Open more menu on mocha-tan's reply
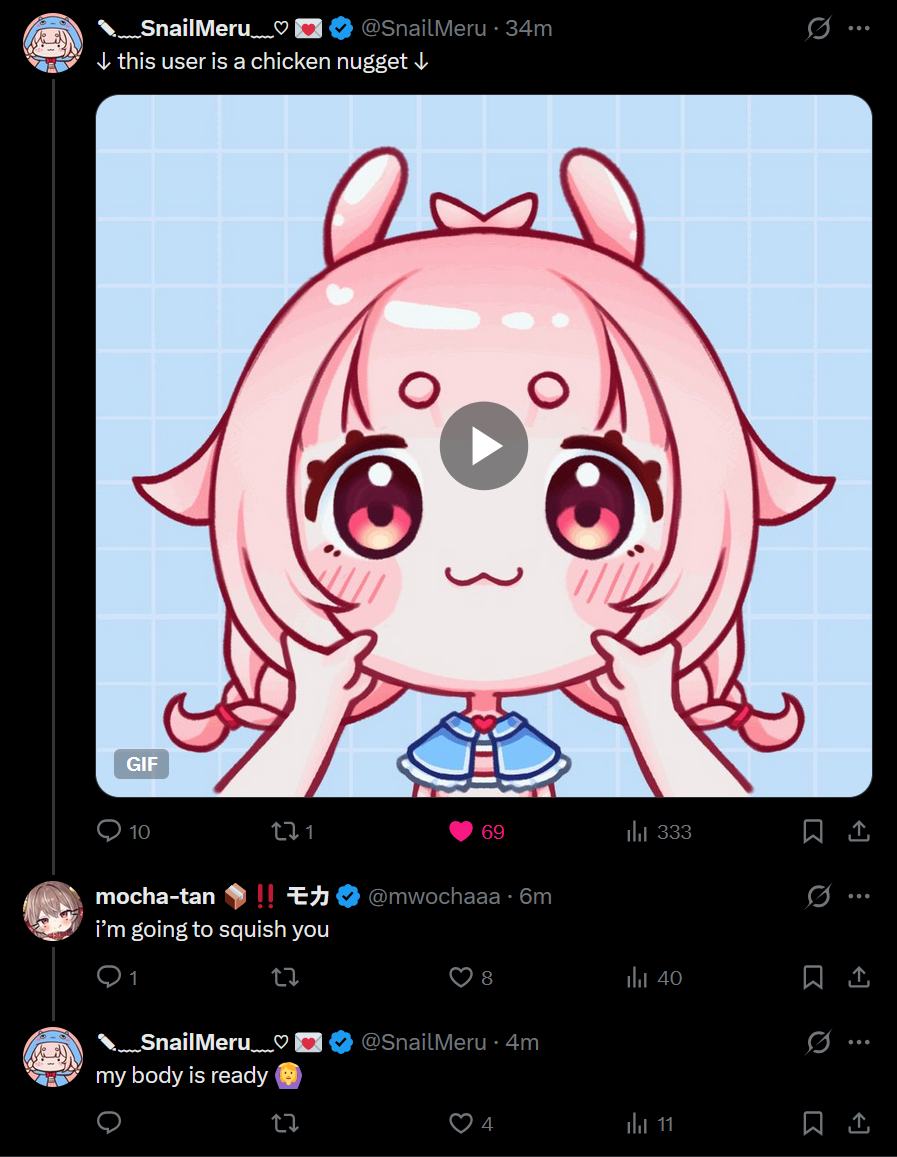897x1157 pixels. [859, 896]
